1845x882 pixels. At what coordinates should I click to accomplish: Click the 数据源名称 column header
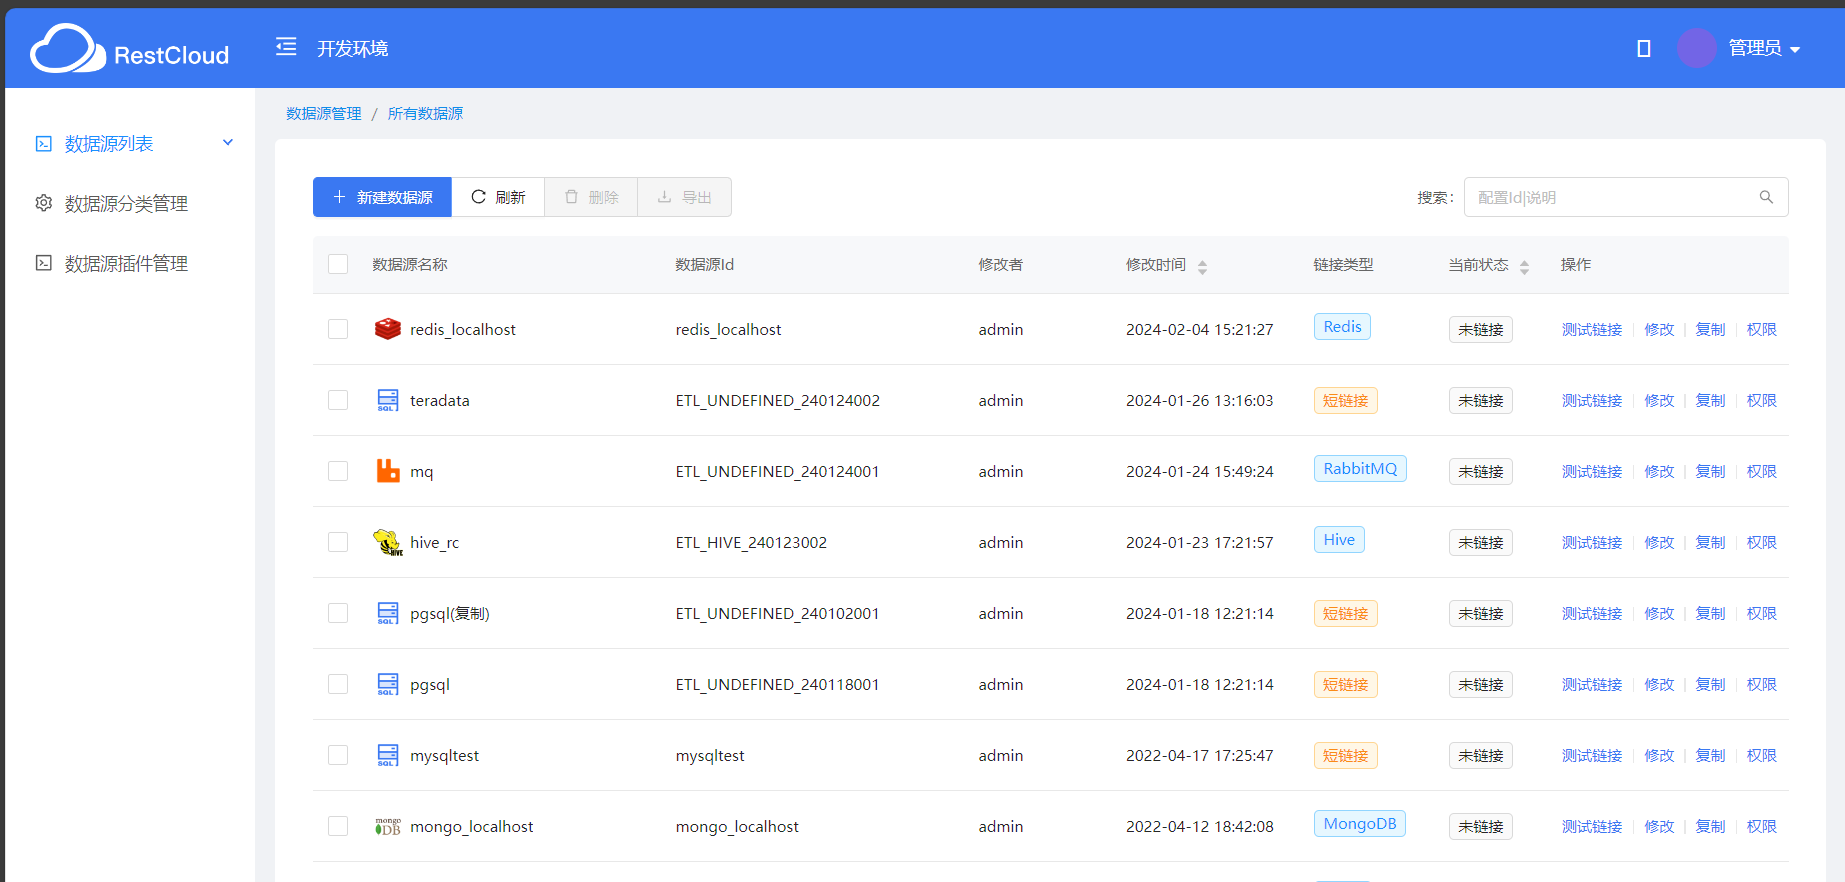[x=410, y=264]
